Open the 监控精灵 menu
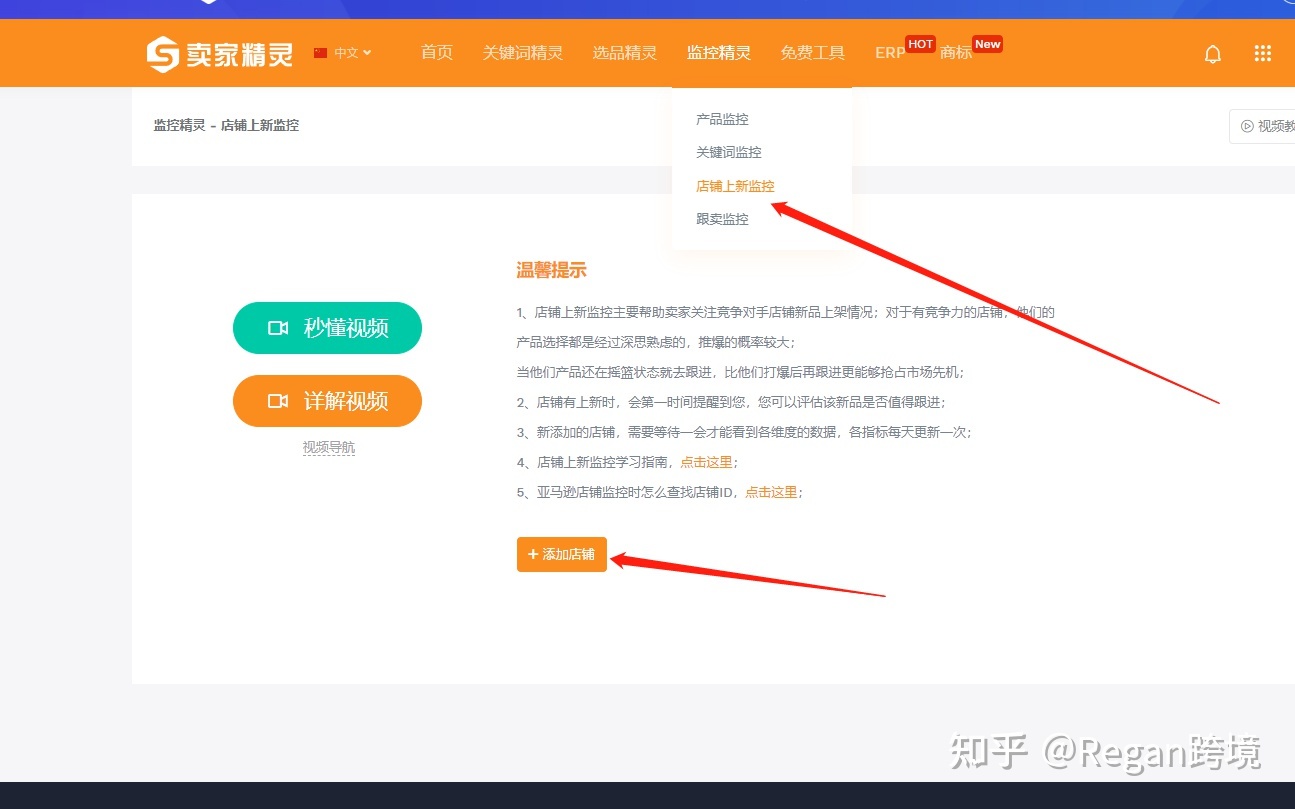This screenshot has width=1295, height=809. coord(718,53)
